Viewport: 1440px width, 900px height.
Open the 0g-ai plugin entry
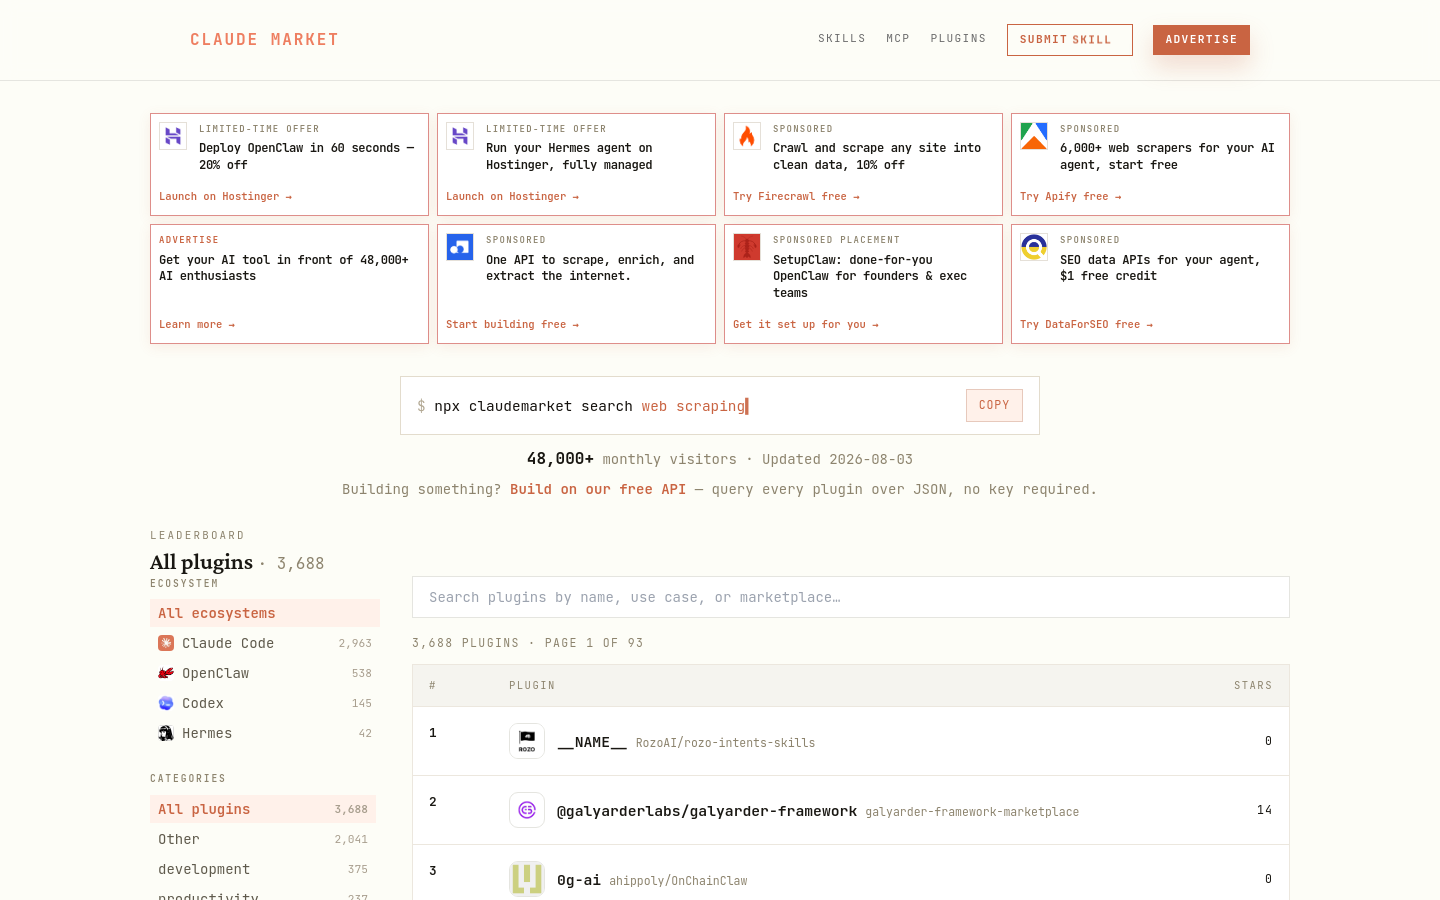851,873
